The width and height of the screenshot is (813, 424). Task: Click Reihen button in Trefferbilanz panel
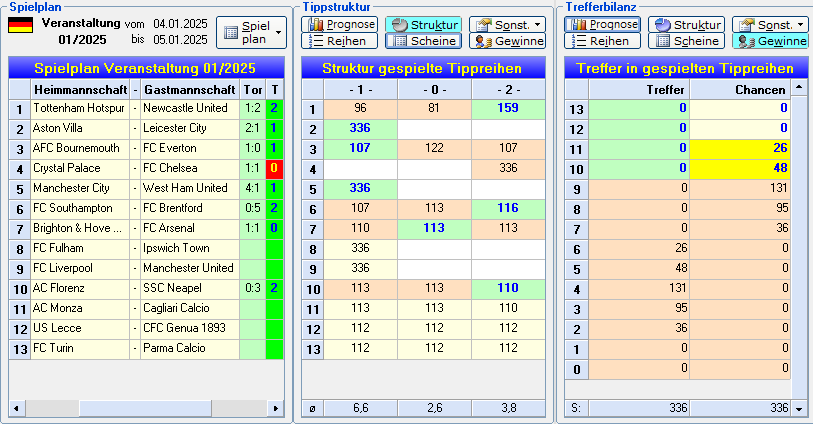(x=602, y=41)
